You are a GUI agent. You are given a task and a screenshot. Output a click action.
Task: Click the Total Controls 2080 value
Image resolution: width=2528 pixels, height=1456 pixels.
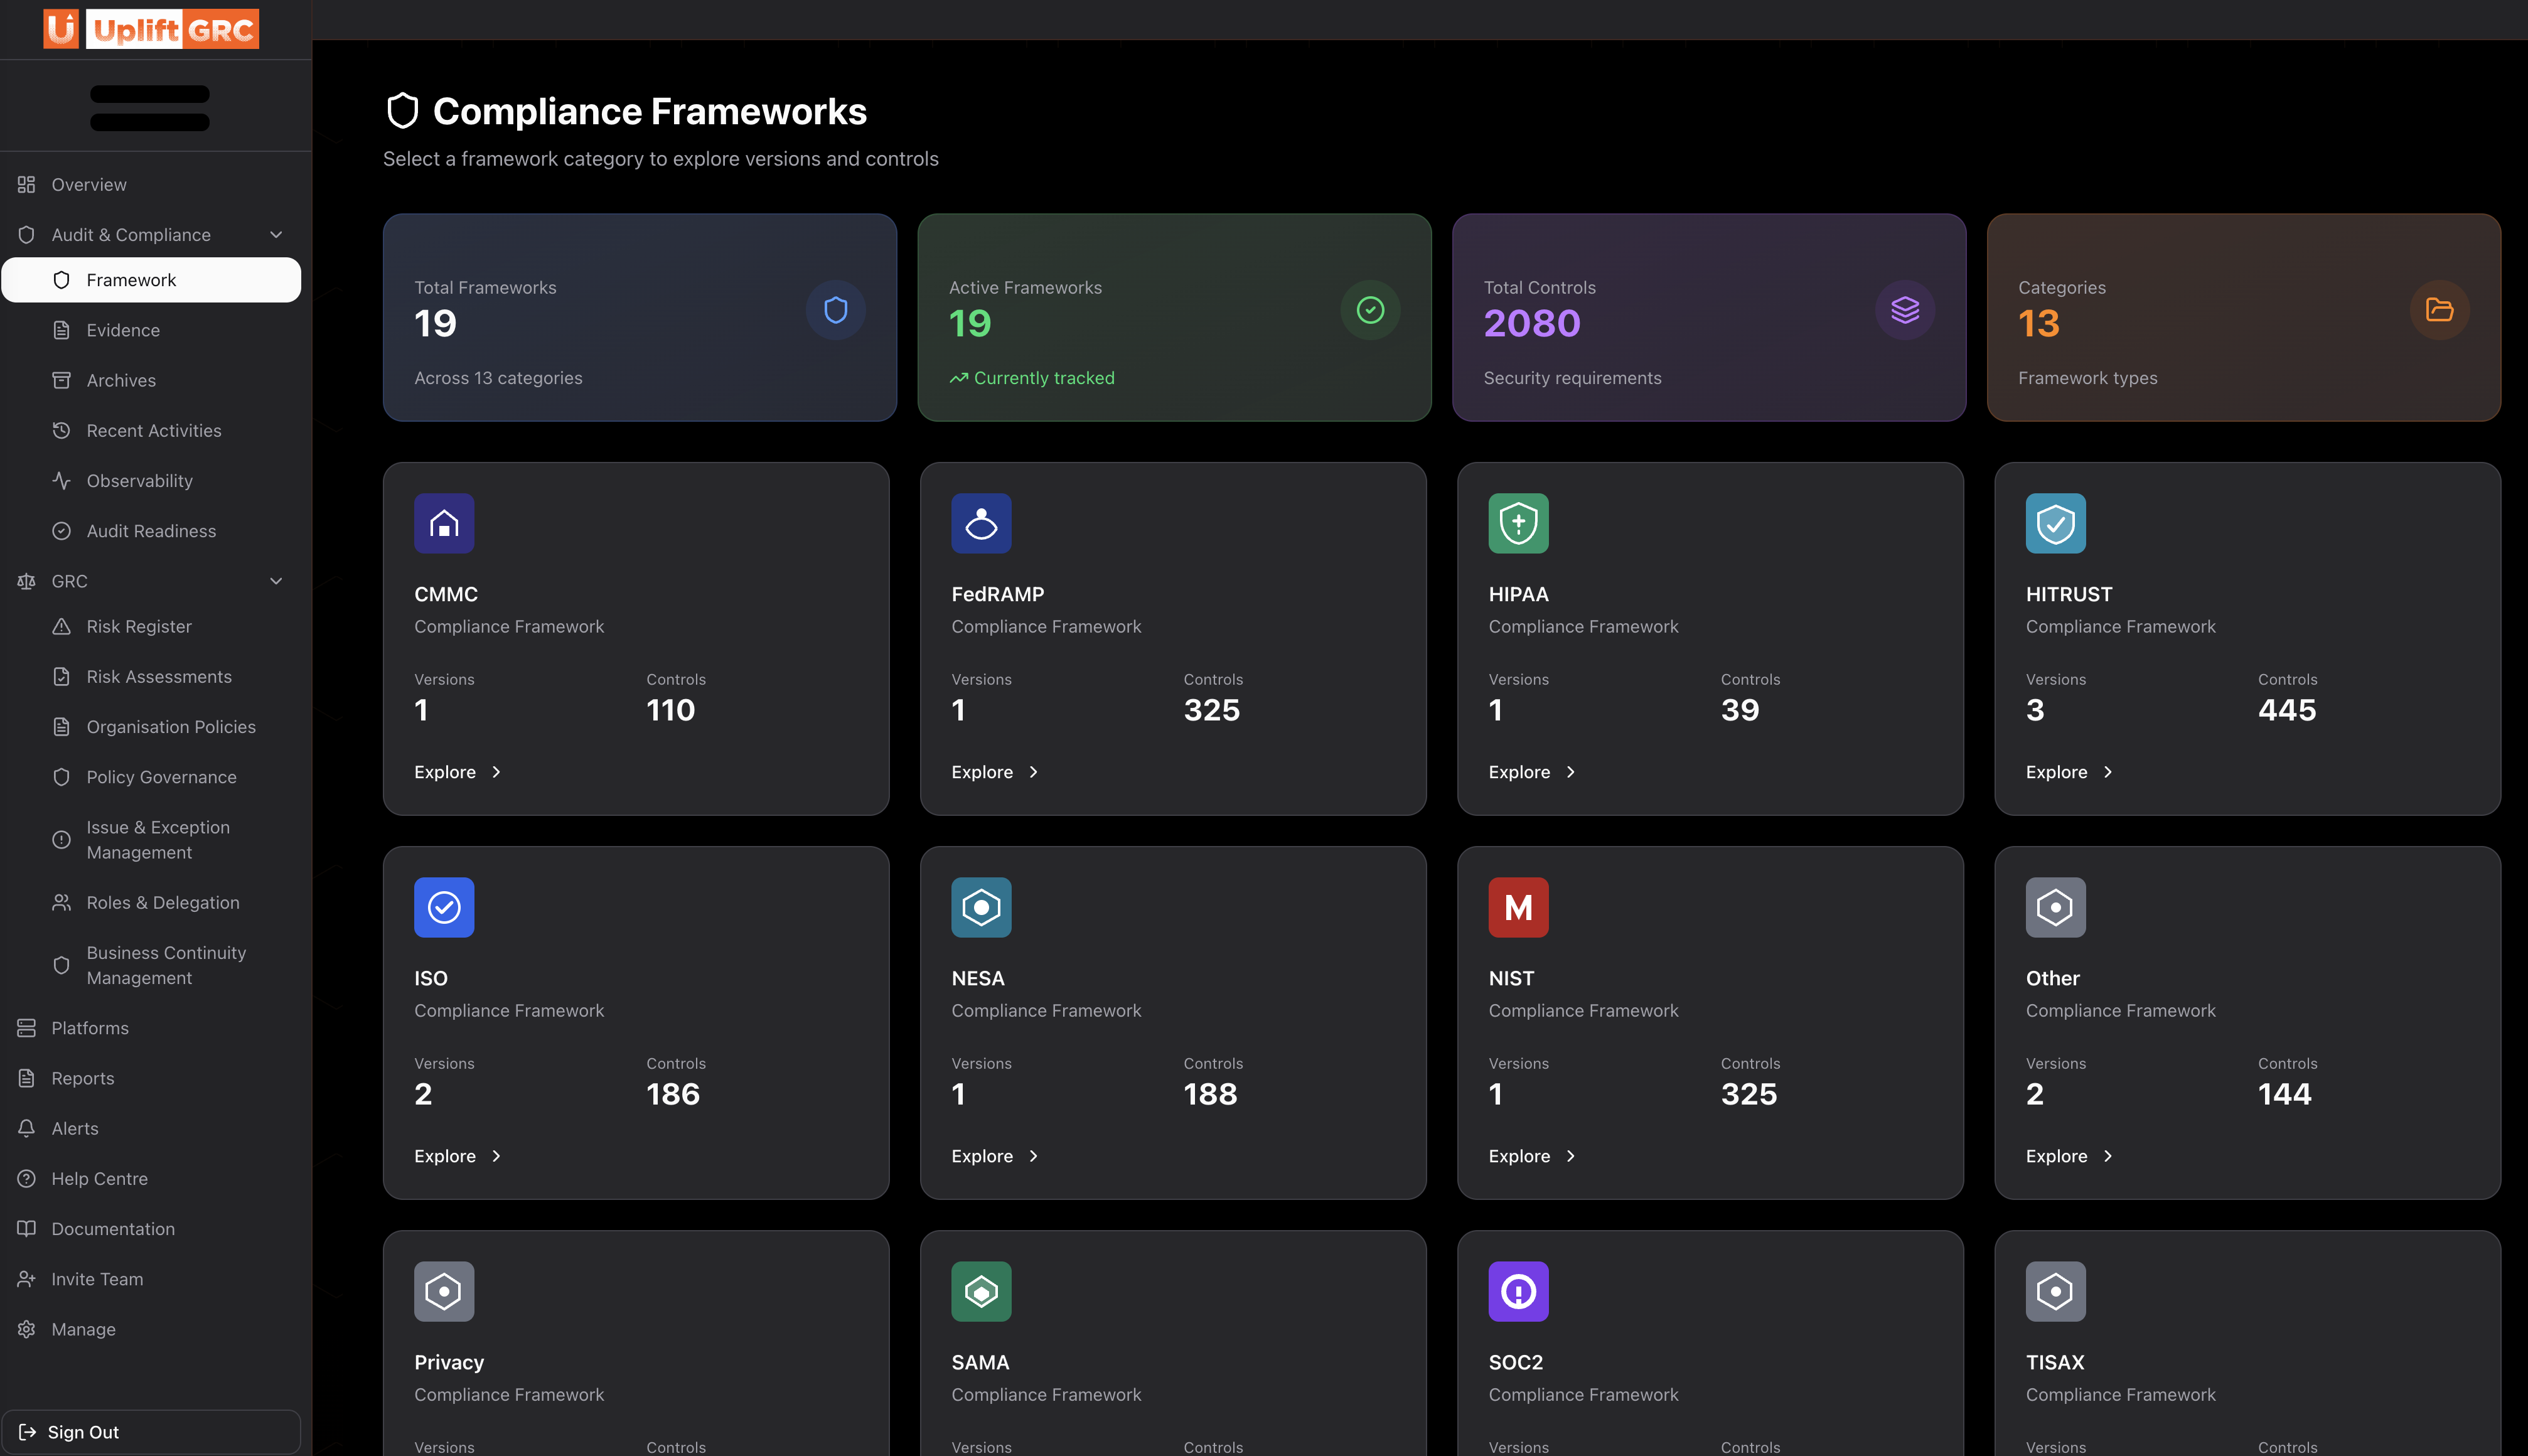pyautogui.click(x=1532, y=323)
